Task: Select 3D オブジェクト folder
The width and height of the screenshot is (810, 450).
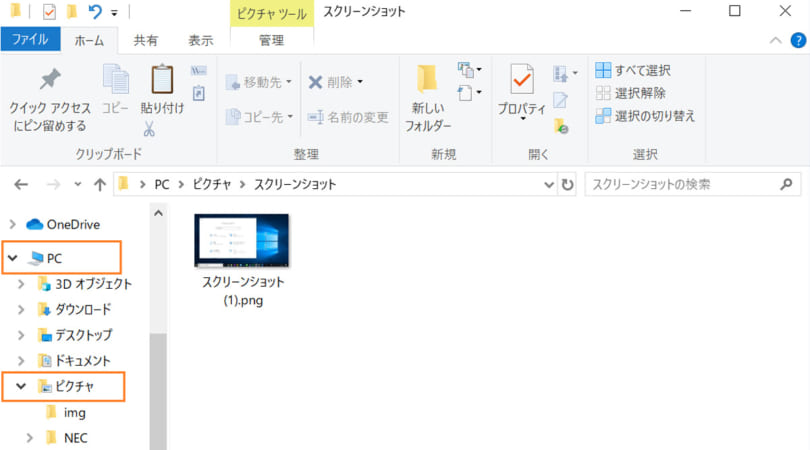Action: (93, 284)
